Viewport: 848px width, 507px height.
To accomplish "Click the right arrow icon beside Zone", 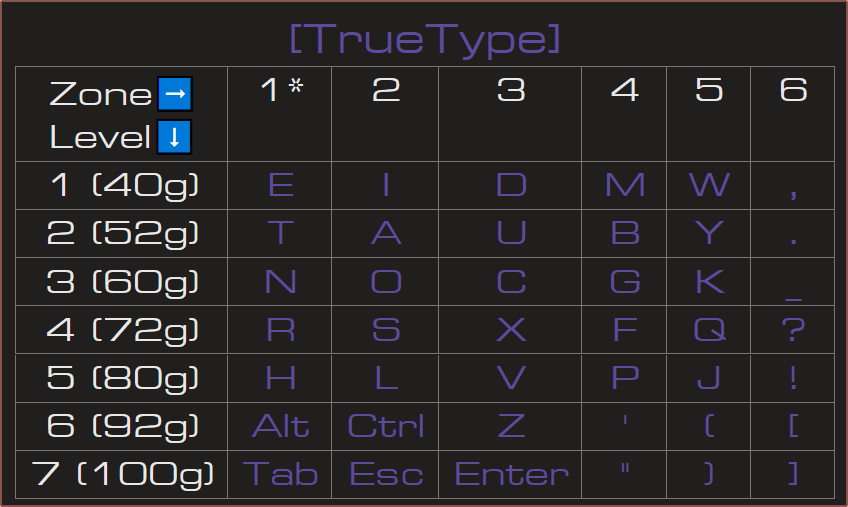I will [175, 94].
